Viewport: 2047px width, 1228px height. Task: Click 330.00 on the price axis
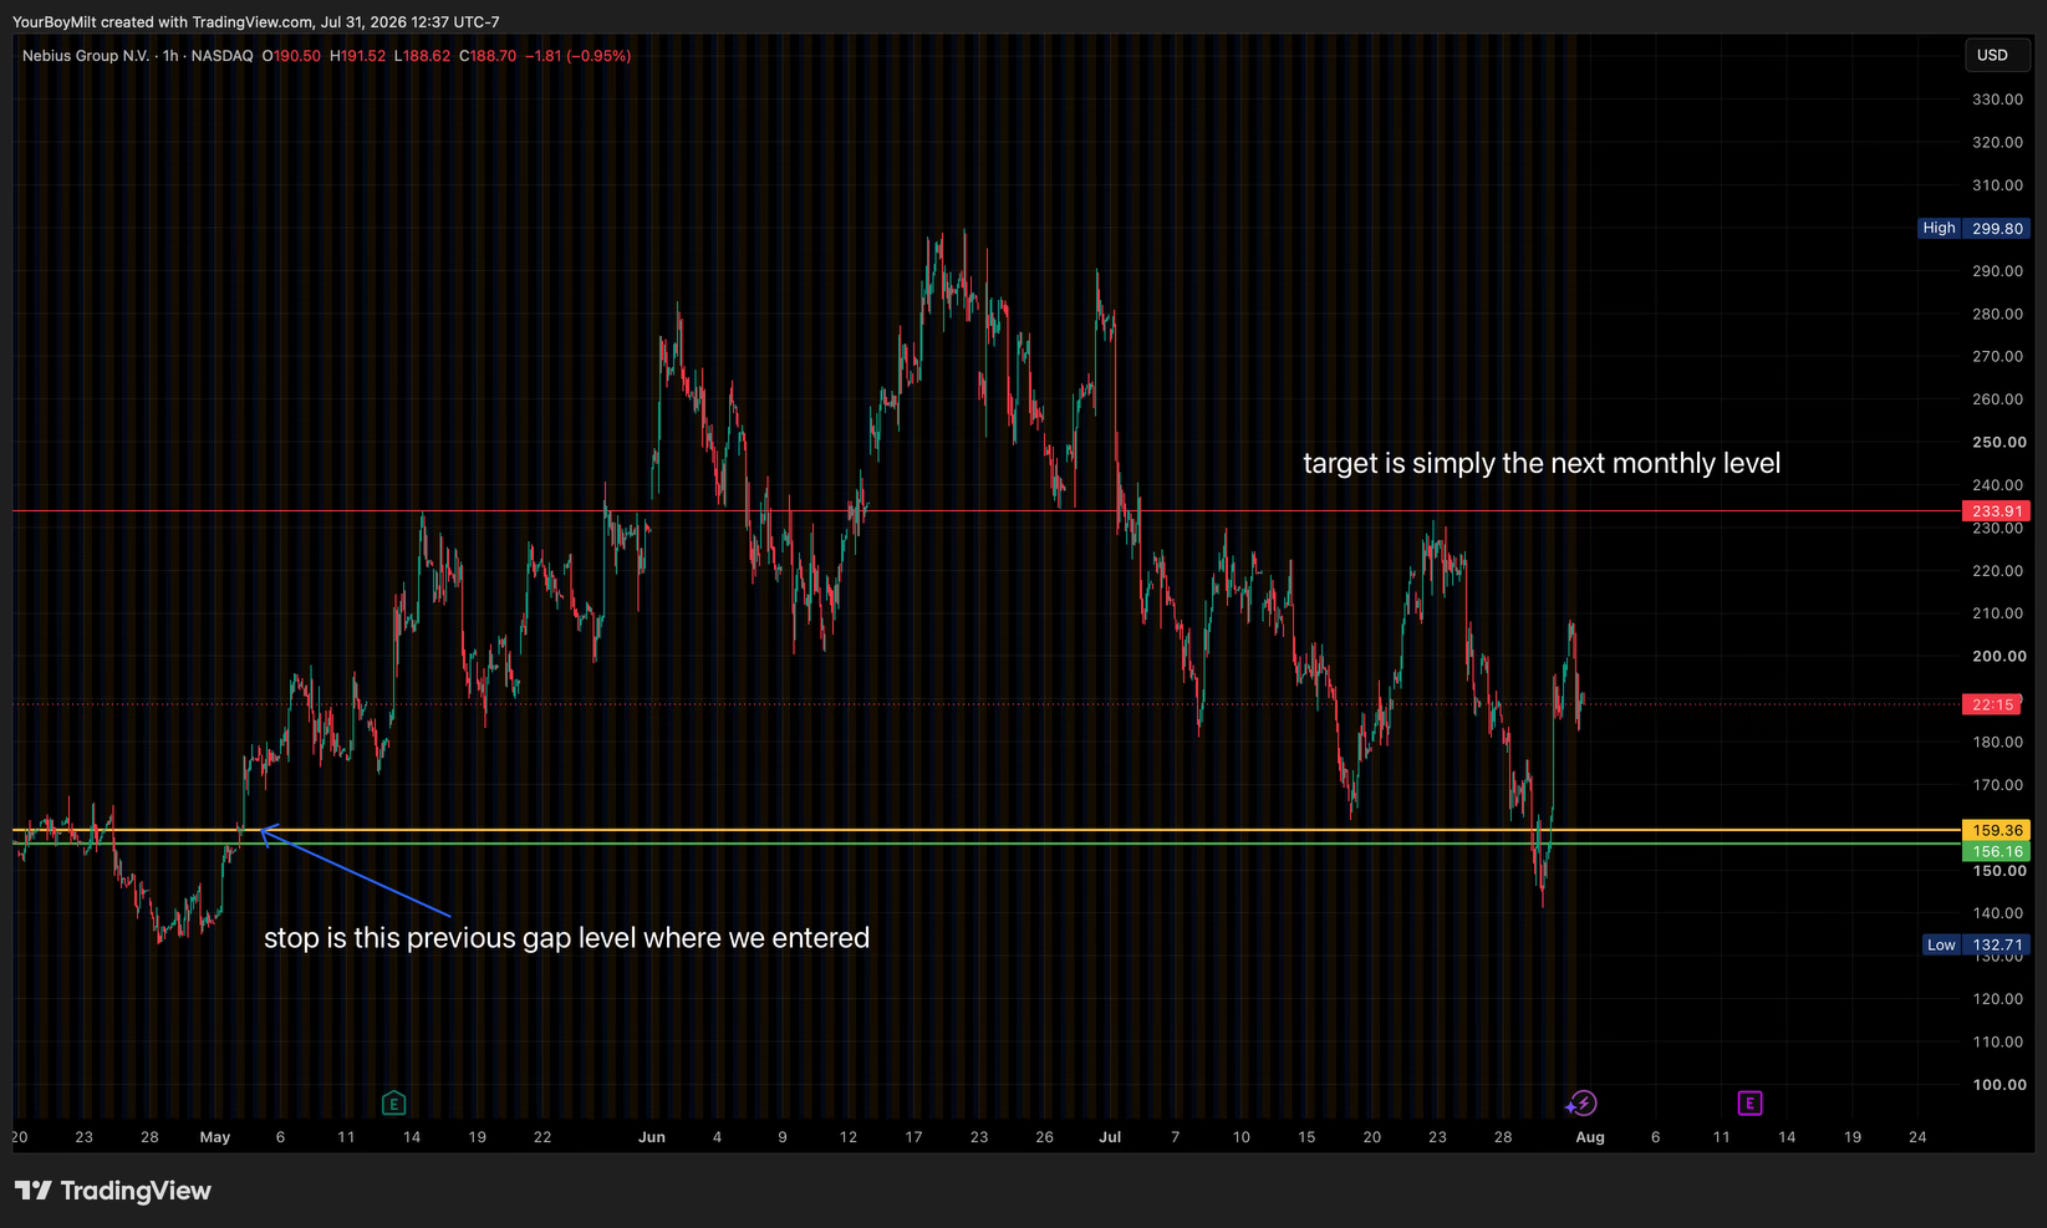point(1997,99)
